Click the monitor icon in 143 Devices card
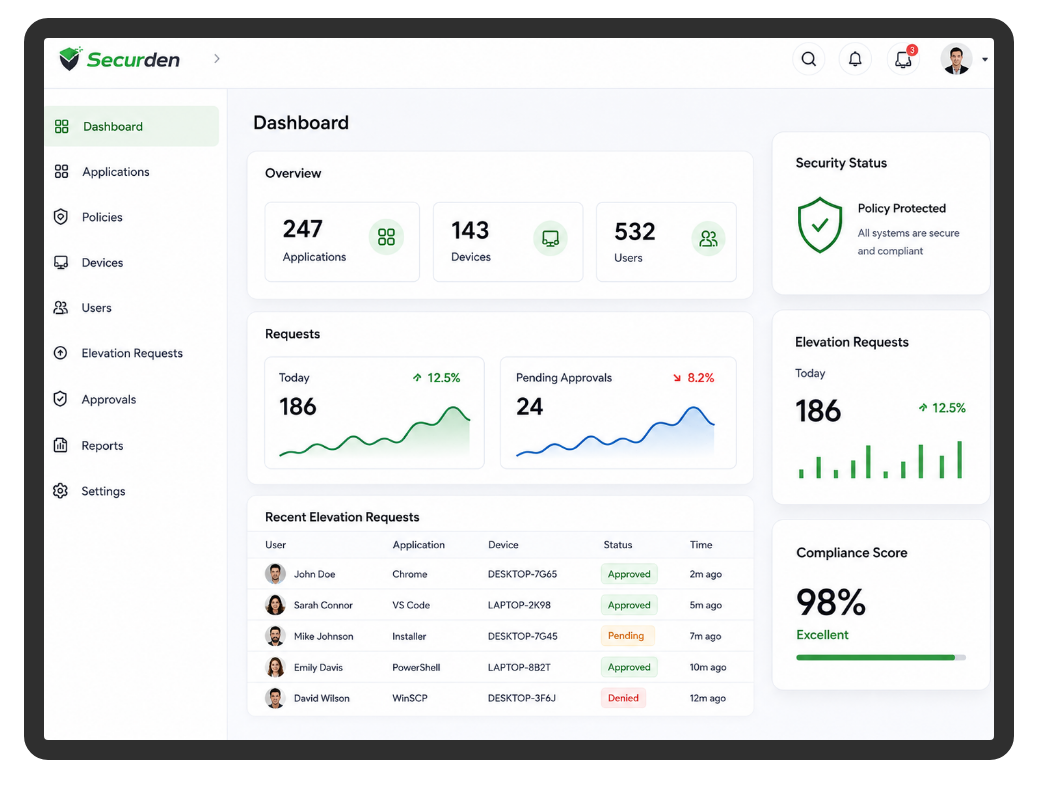1038x790 pixels. 550,238
